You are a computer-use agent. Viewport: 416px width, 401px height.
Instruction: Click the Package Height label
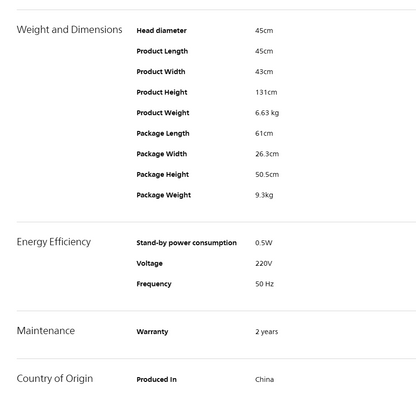point(163,175)
